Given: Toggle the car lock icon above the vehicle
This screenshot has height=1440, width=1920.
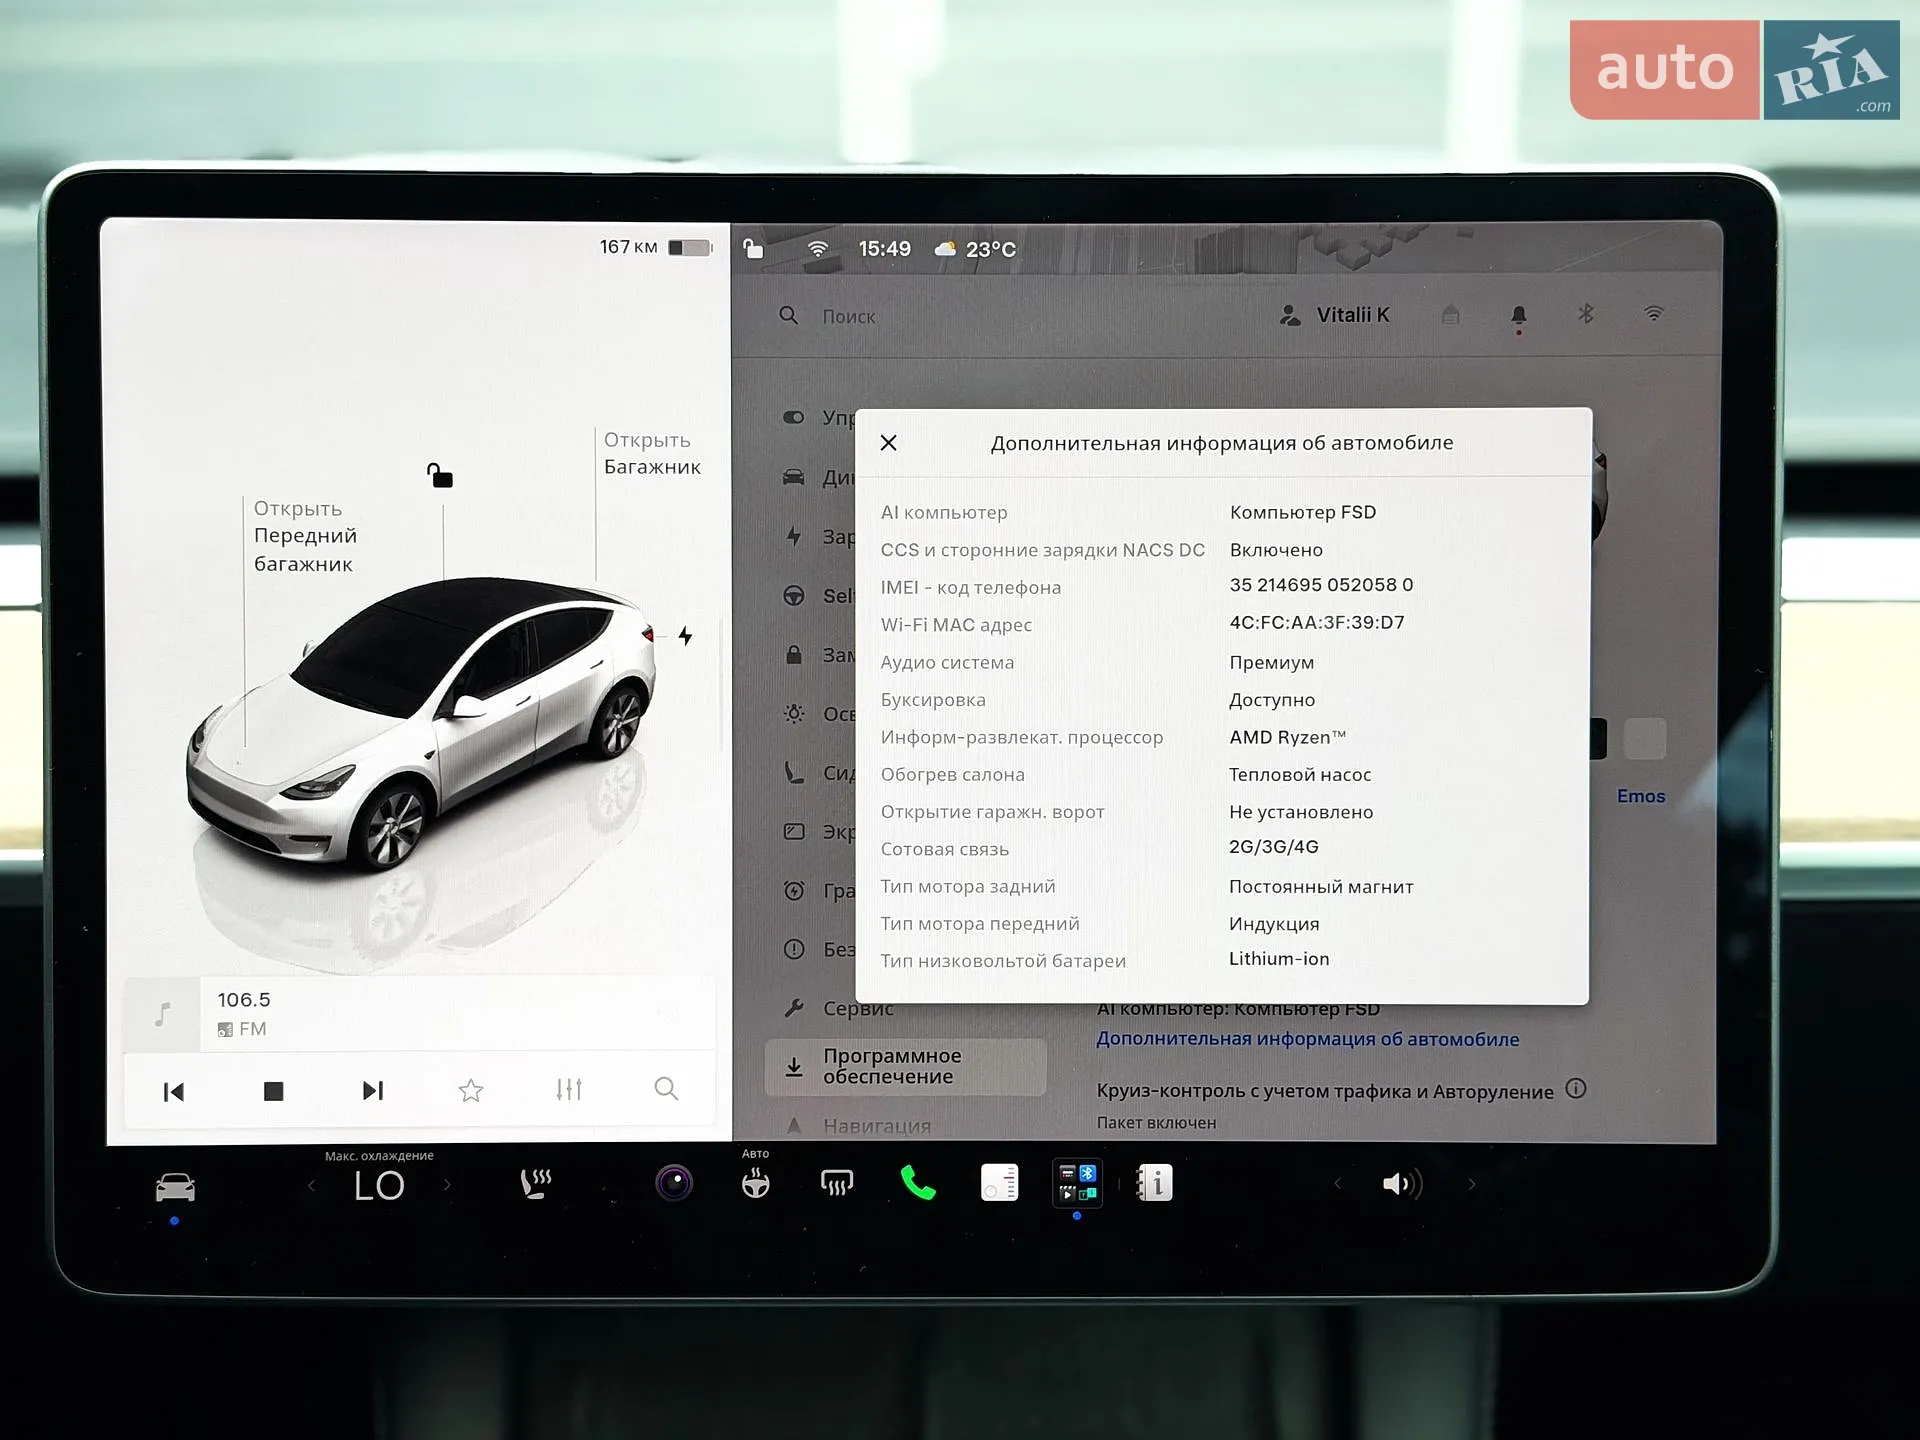Looking at the screenshot, I should (x=440, y=475).
